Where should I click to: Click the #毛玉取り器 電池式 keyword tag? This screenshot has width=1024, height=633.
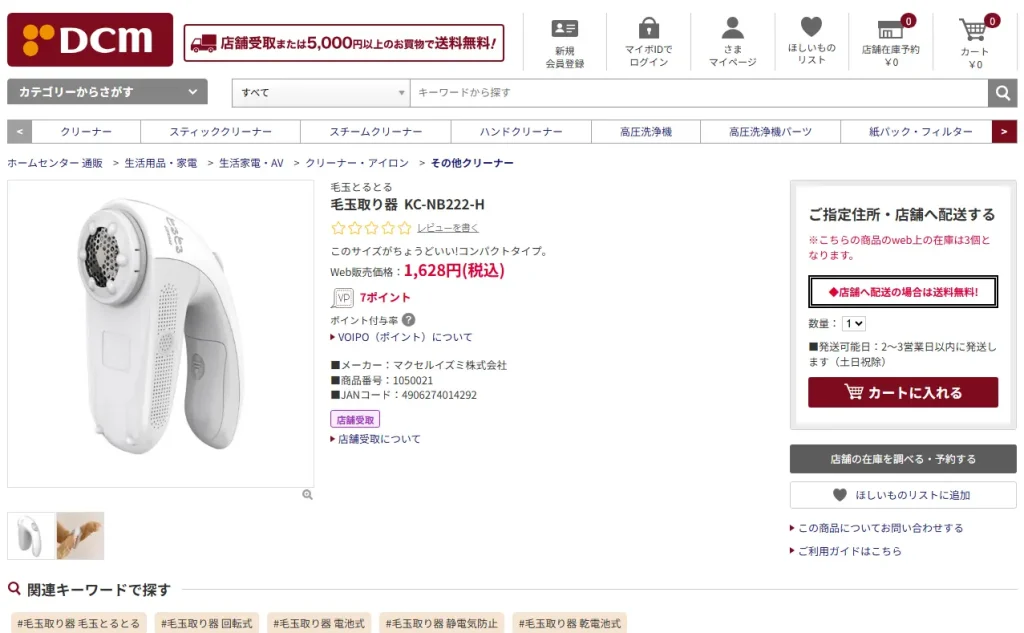coord(318,622)
